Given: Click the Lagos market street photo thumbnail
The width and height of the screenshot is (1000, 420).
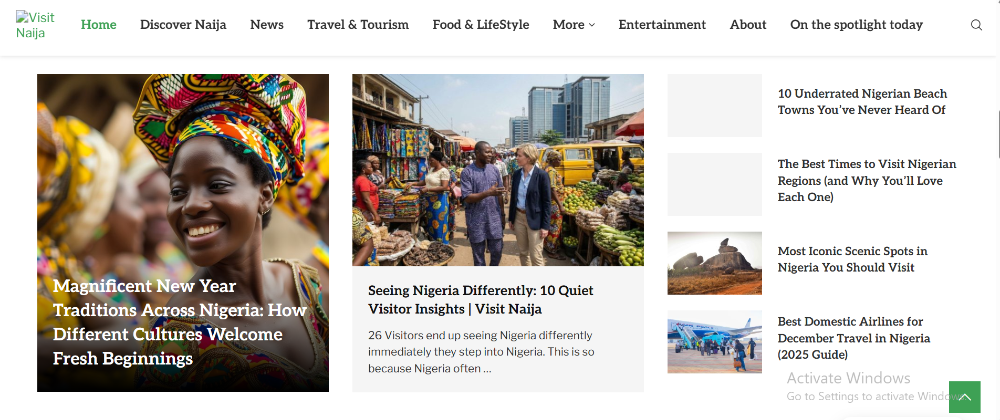Looking at the screenshot, I should [497, 170].
